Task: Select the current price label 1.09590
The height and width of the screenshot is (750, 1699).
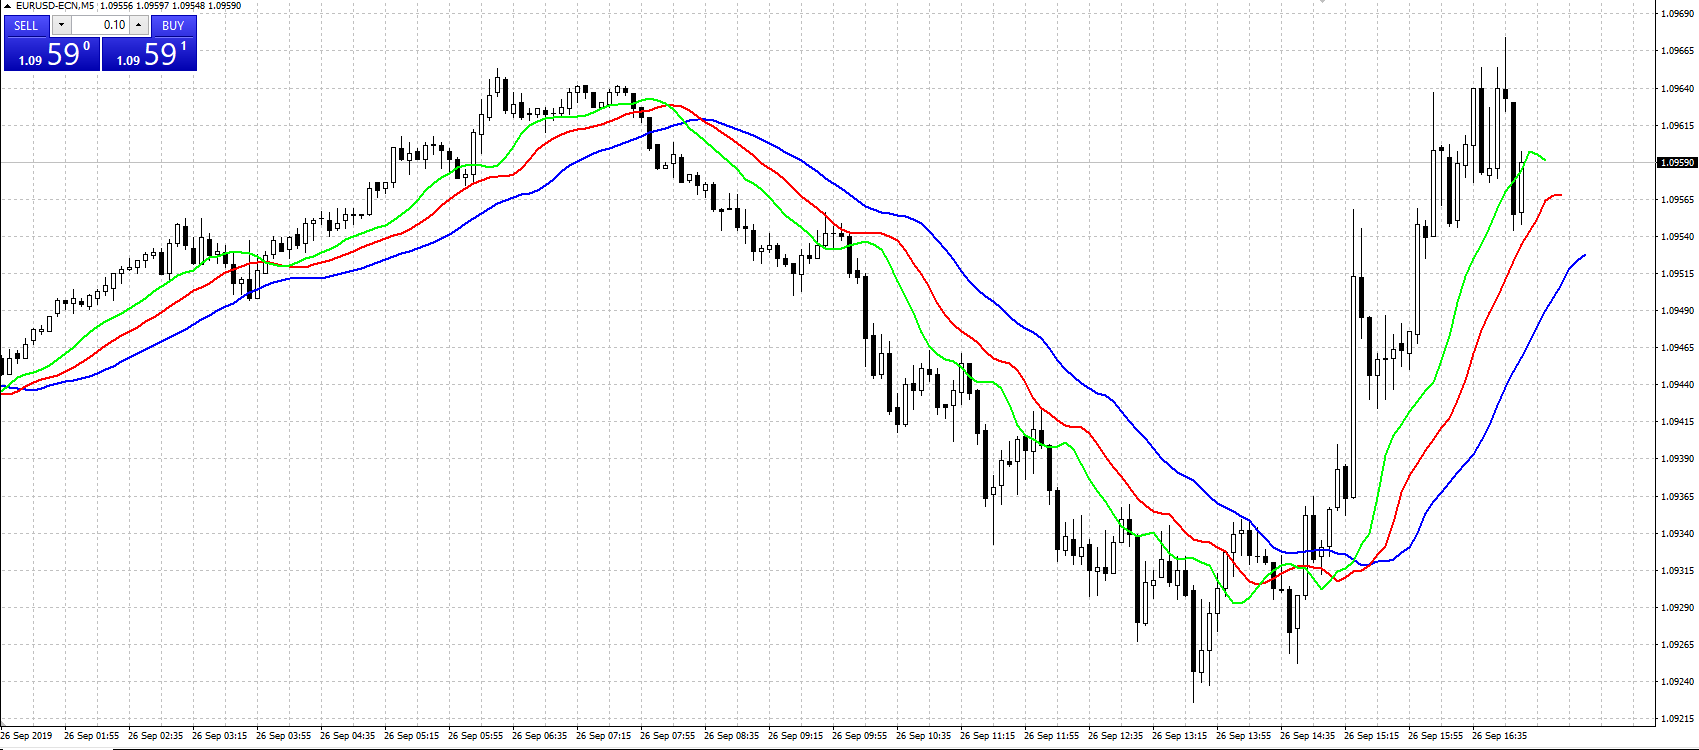Action: (1677, 162)
